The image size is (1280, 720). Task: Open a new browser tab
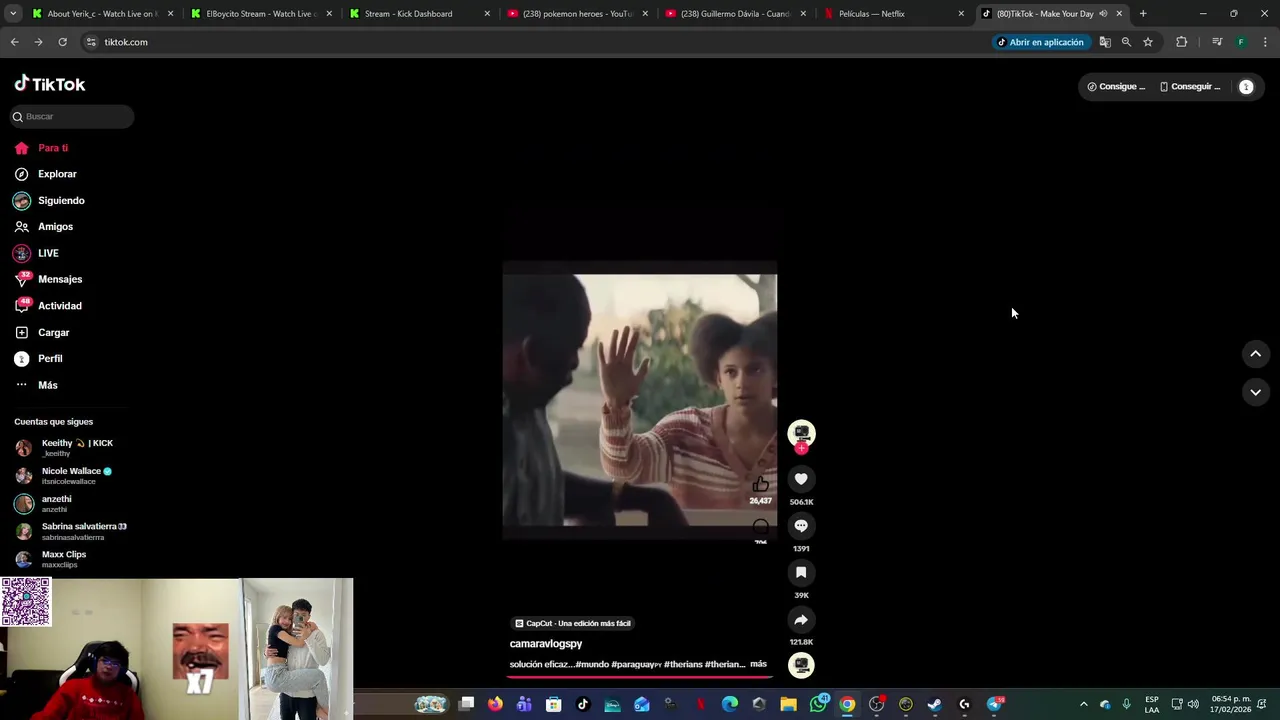1143,14
